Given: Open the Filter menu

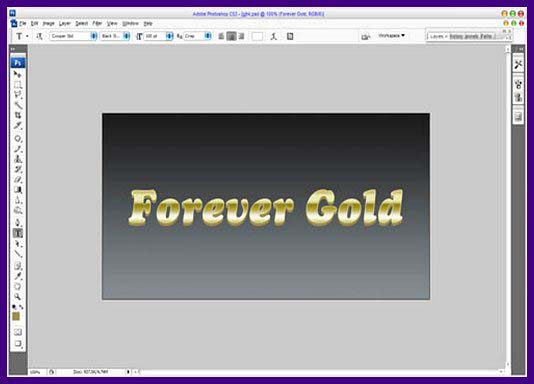Looking at the screenshot, I should coord(97,23).
